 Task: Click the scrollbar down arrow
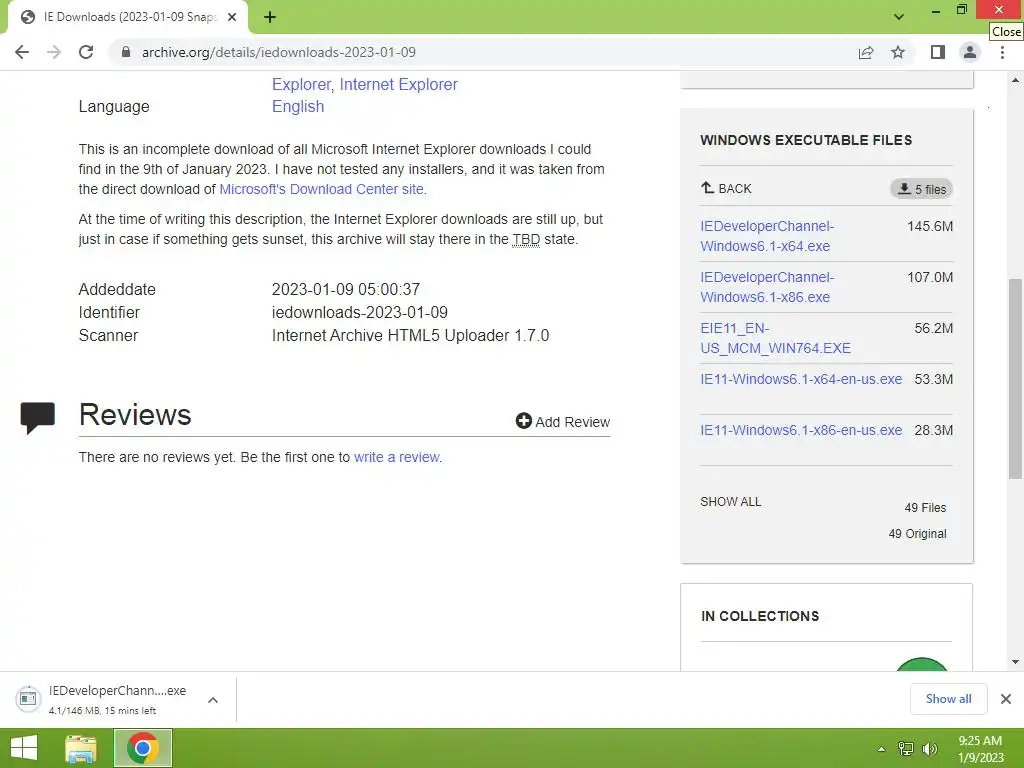tap(1015, 662)
